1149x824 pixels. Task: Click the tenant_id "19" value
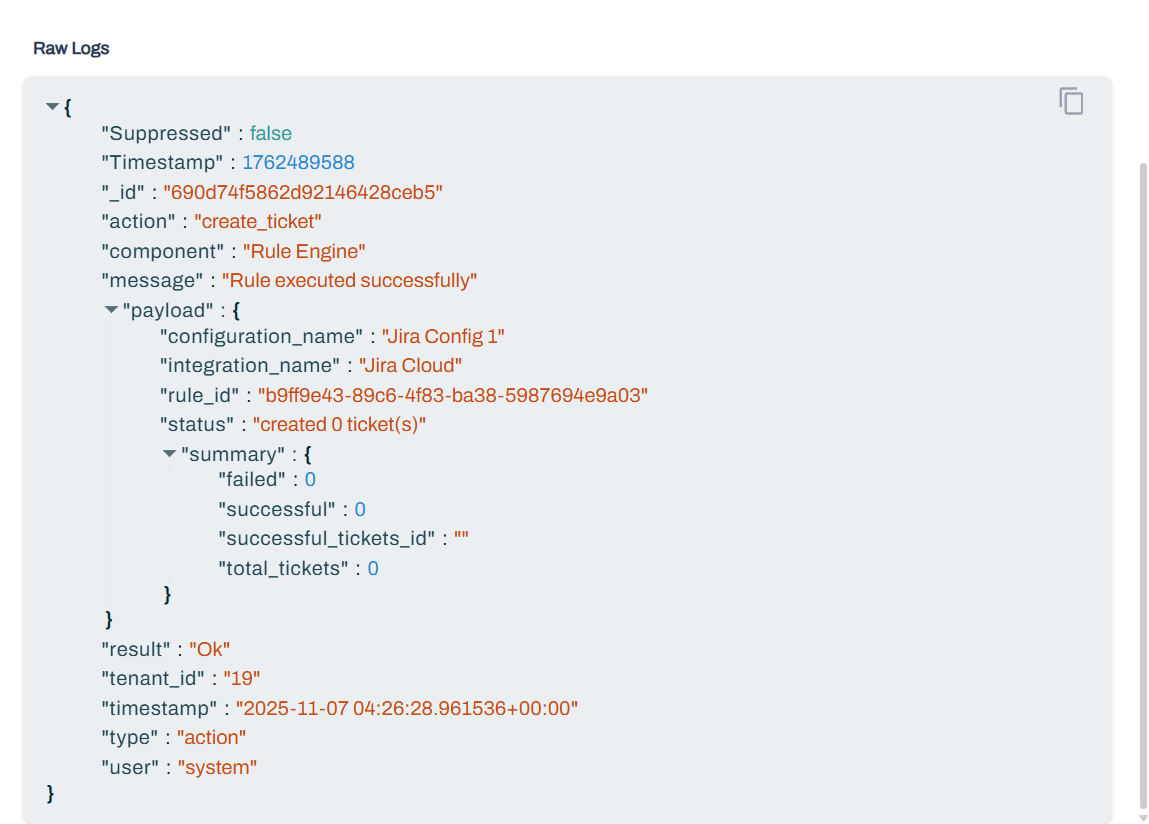point(241,679)
